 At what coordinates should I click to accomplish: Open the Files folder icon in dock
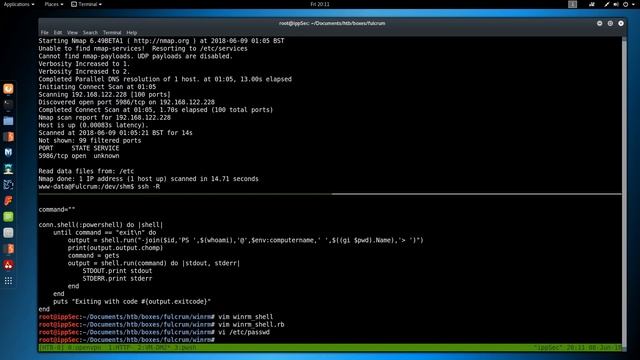coord(8,121)
